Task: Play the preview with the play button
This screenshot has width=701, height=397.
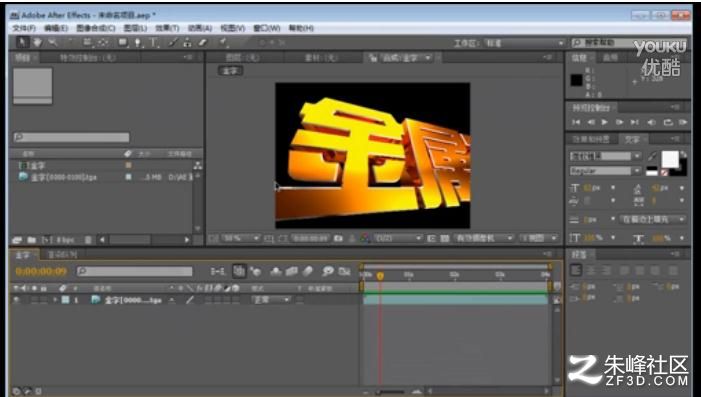Action: click(605, 122)
